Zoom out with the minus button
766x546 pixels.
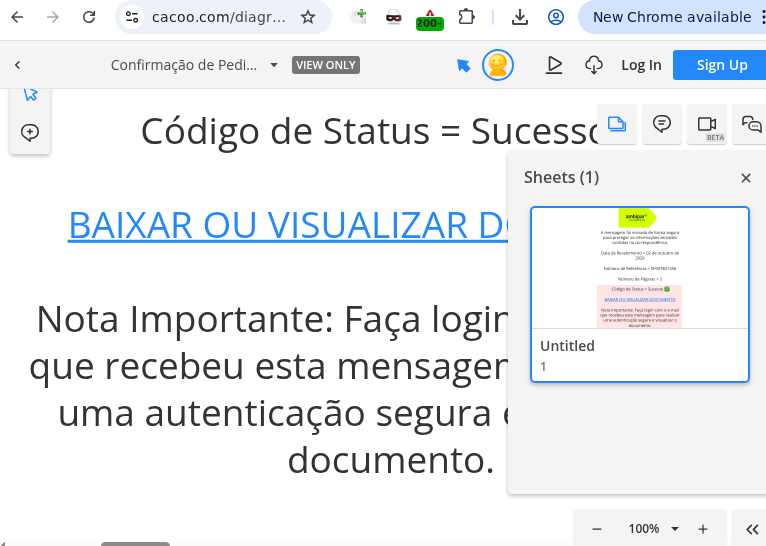click(596, 529)
